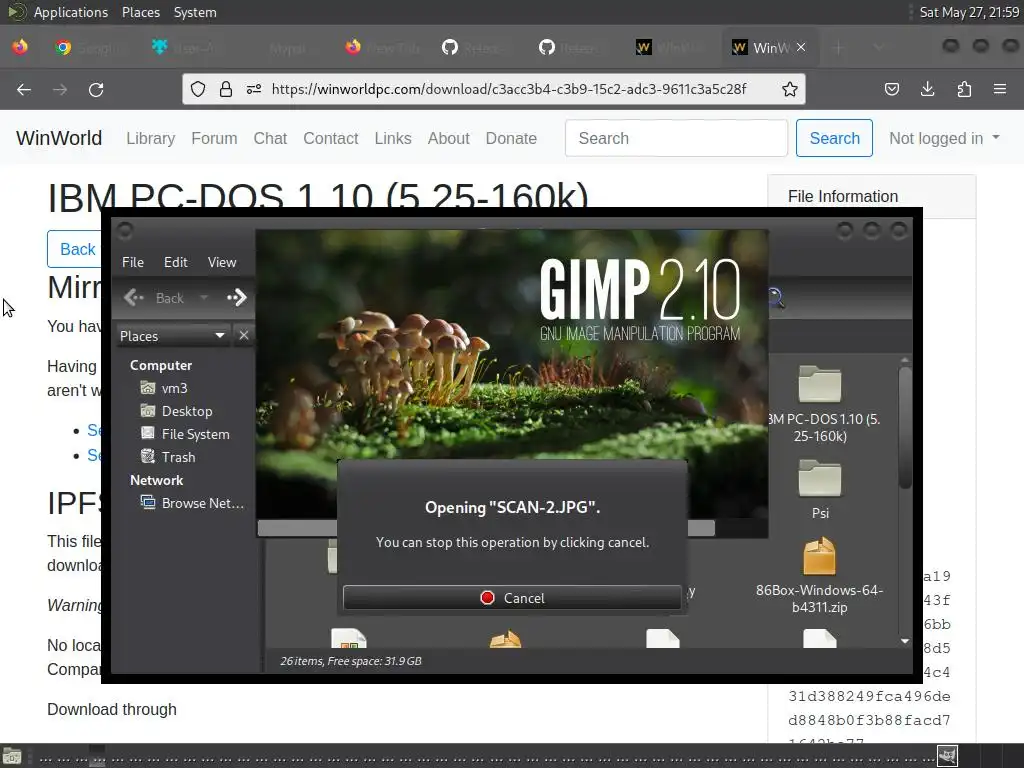This screenshot has height=768, width=1024.
Task: Open the Links nav link
Action: [x=393, y=138]
